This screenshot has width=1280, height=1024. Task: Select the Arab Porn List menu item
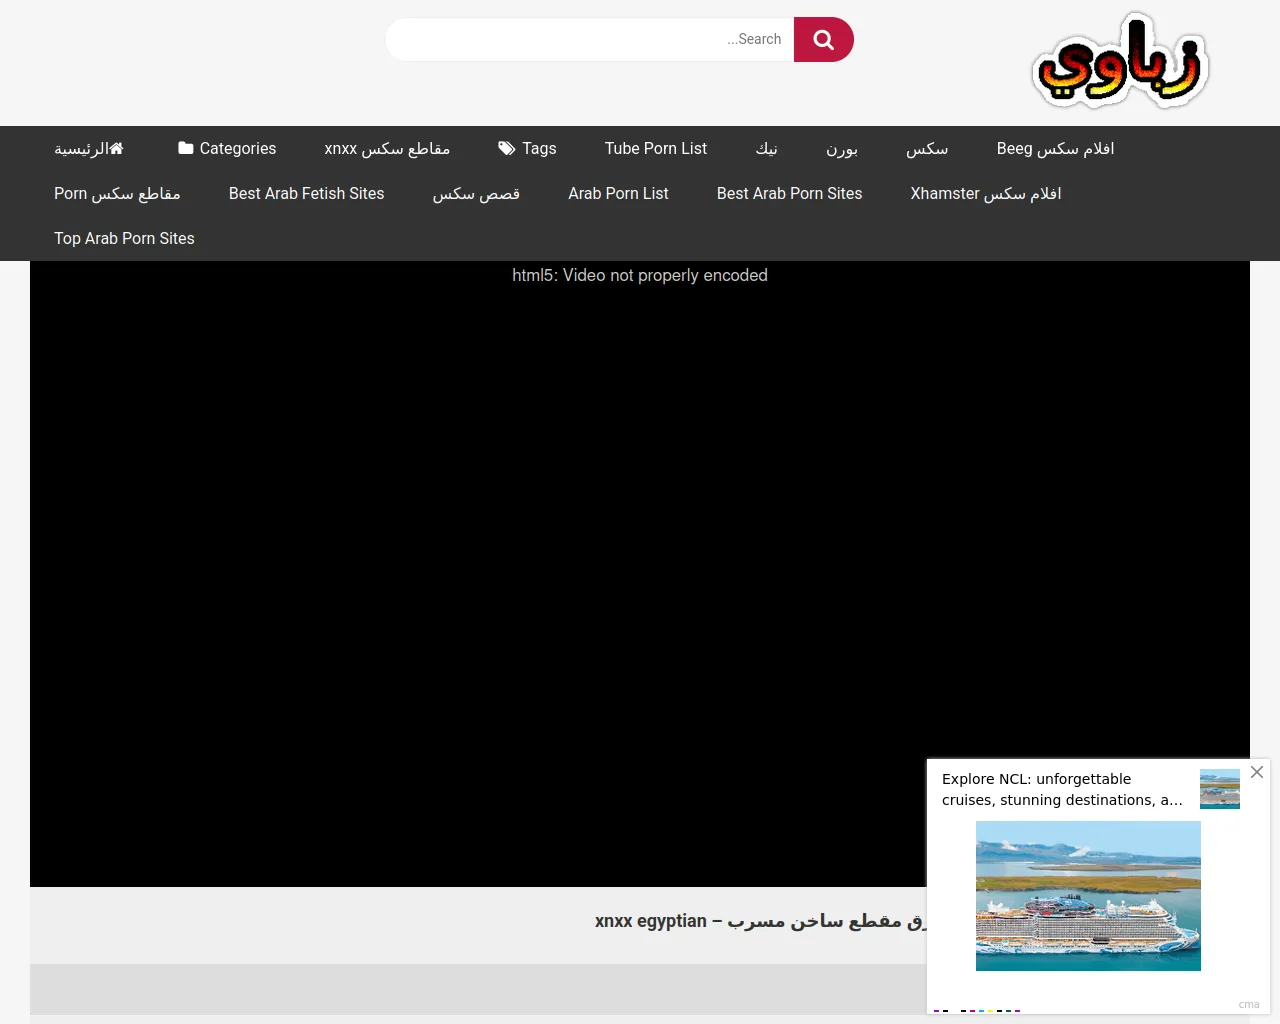click(x=618, y=193)
